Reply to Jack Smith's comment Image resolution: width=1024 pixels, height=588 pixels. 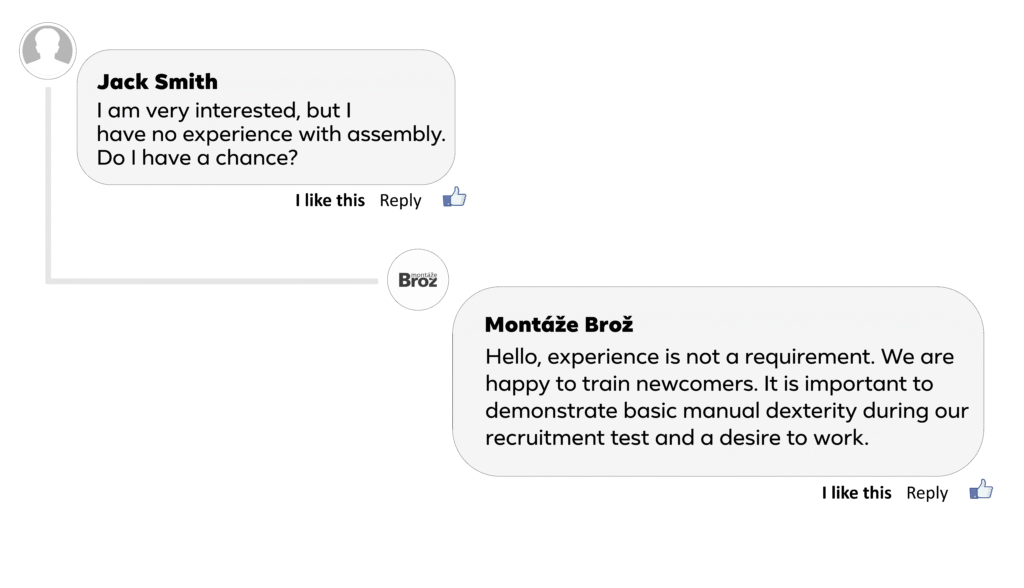tap(401, 201)
